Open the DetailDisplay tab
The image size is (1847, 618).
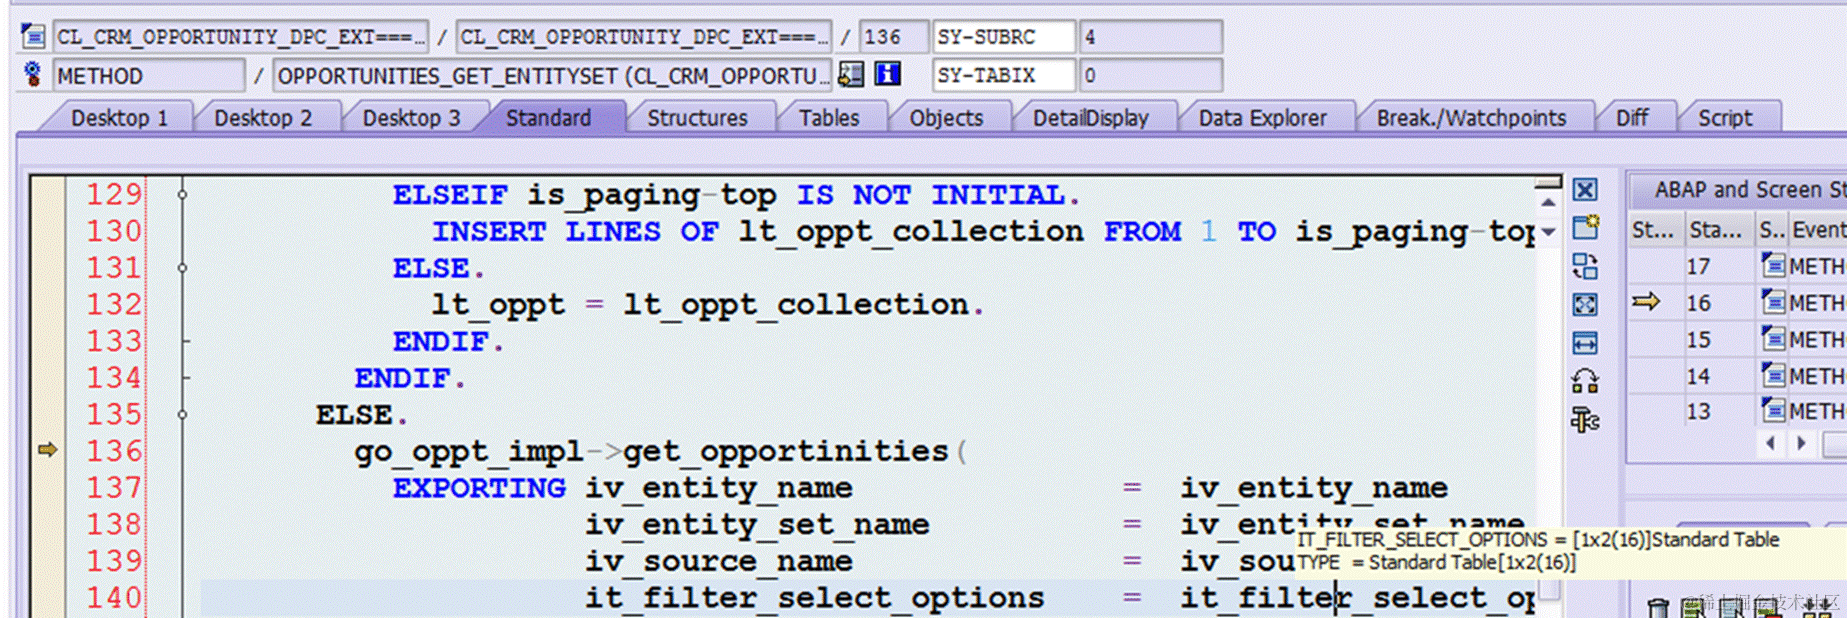tap(1090, 118)
